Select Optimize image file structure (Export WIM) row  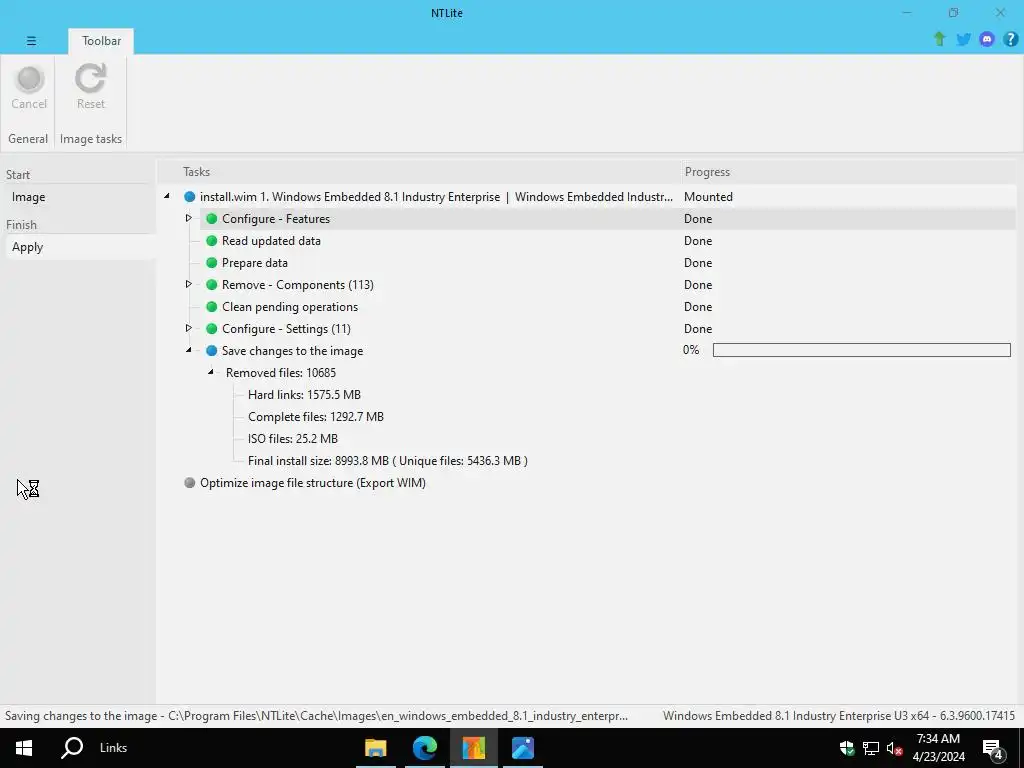(313, 483)
